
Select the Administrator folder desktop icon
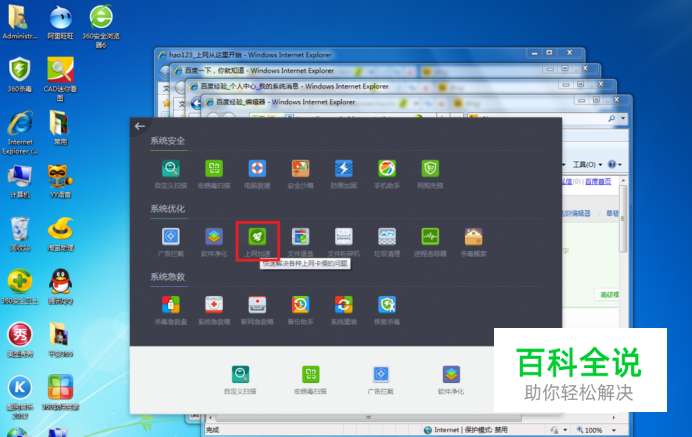(19, 22)
